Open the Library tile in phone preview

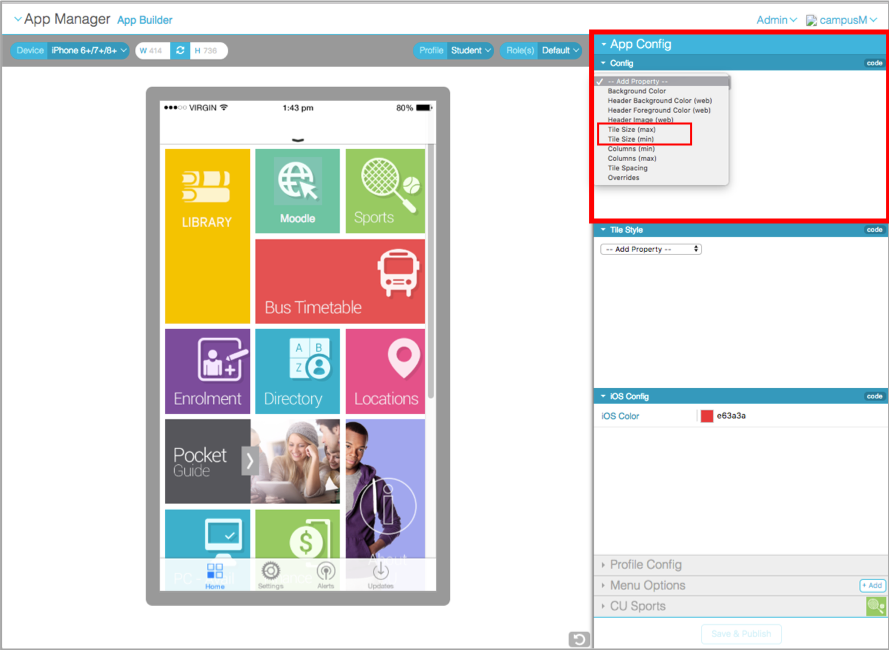pyautogui.click(x=208, y=236)
